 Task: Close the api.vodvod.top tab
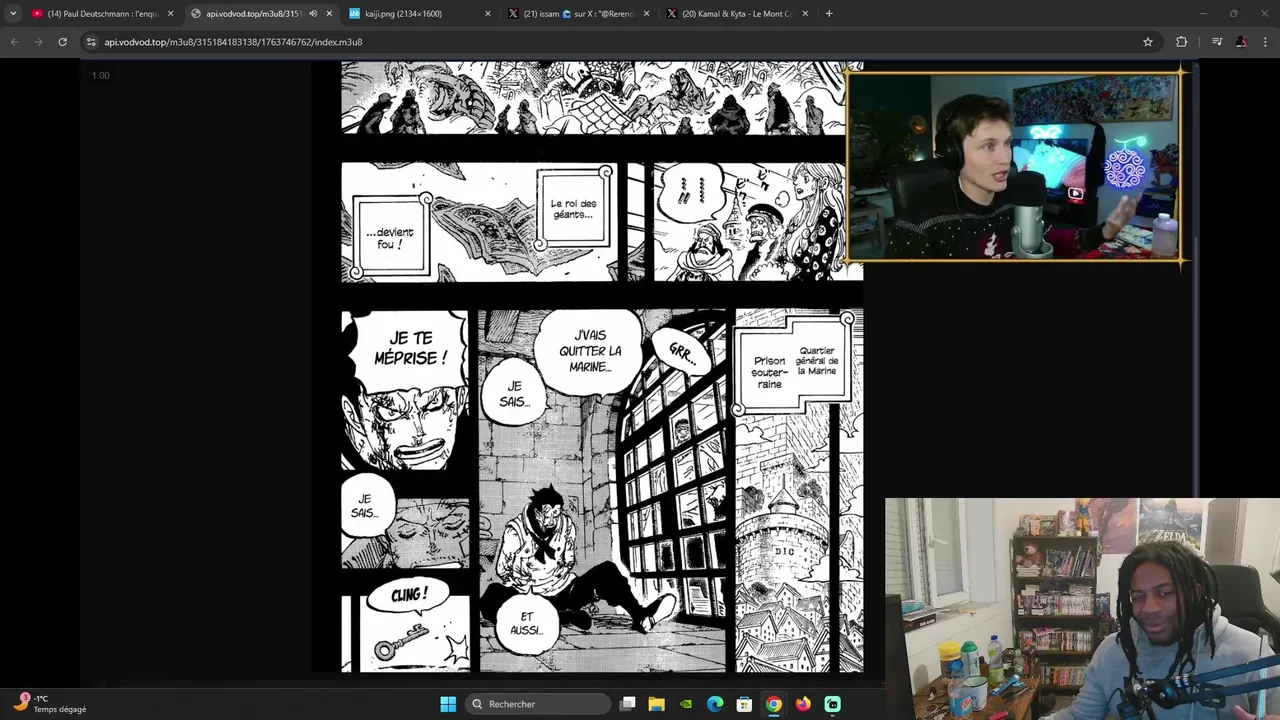pos(329,14)
